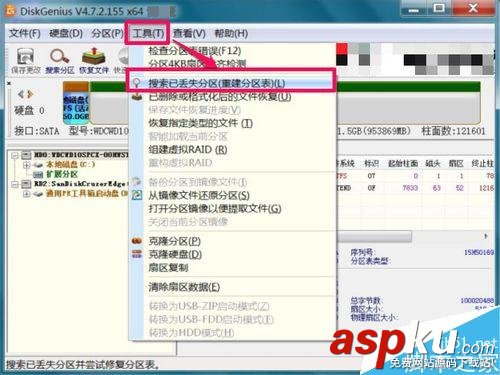
Task: Choose 打开分区镜像以便提取文件(G)
Action: [215, 209]
